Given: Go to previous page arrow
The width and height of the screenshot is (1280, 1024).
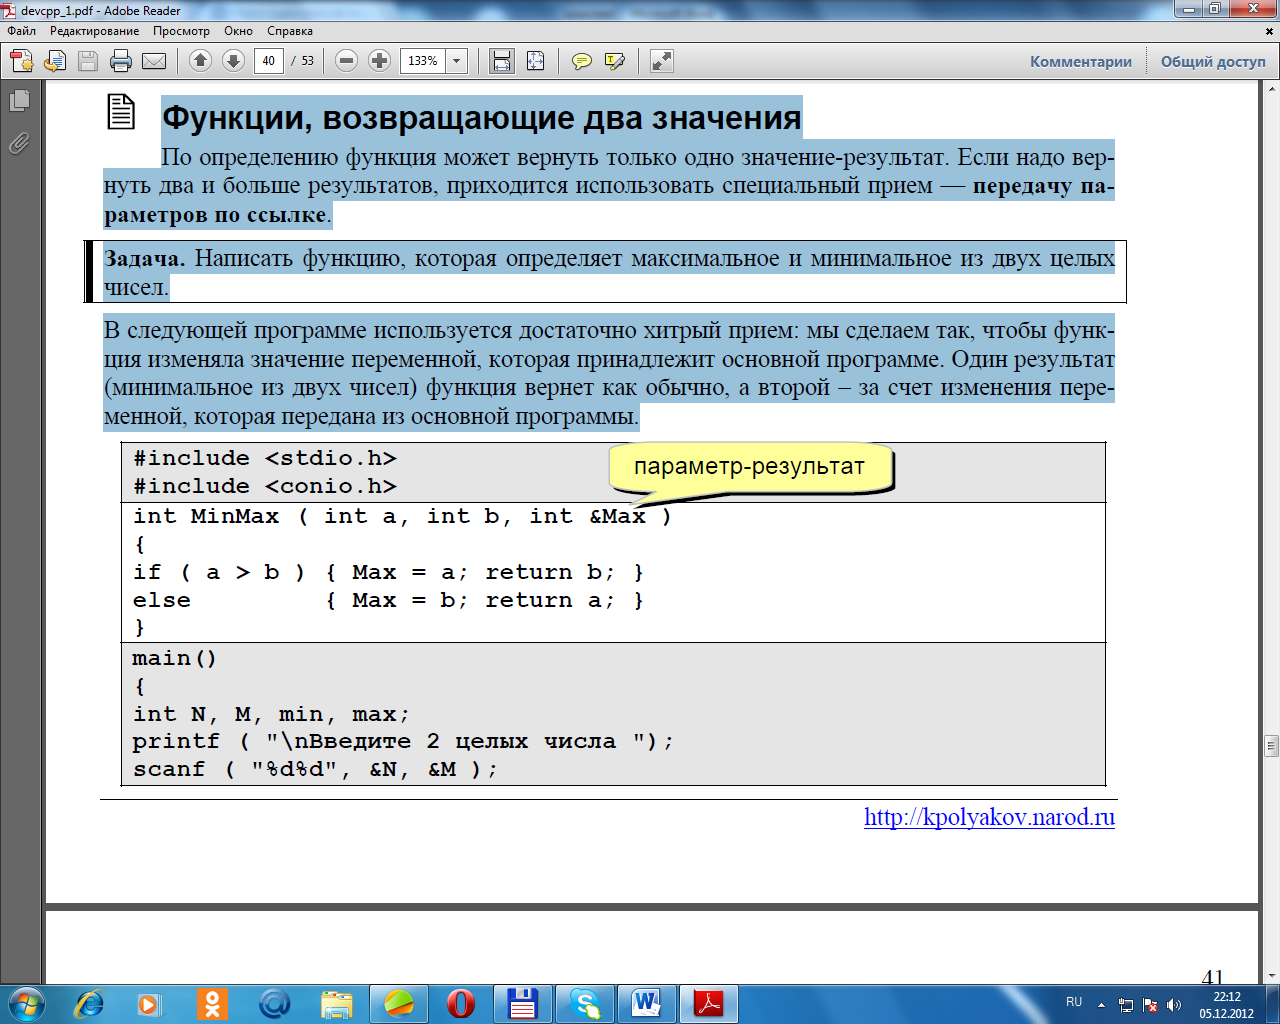Looking at the screenshot, I should (200, 61).
